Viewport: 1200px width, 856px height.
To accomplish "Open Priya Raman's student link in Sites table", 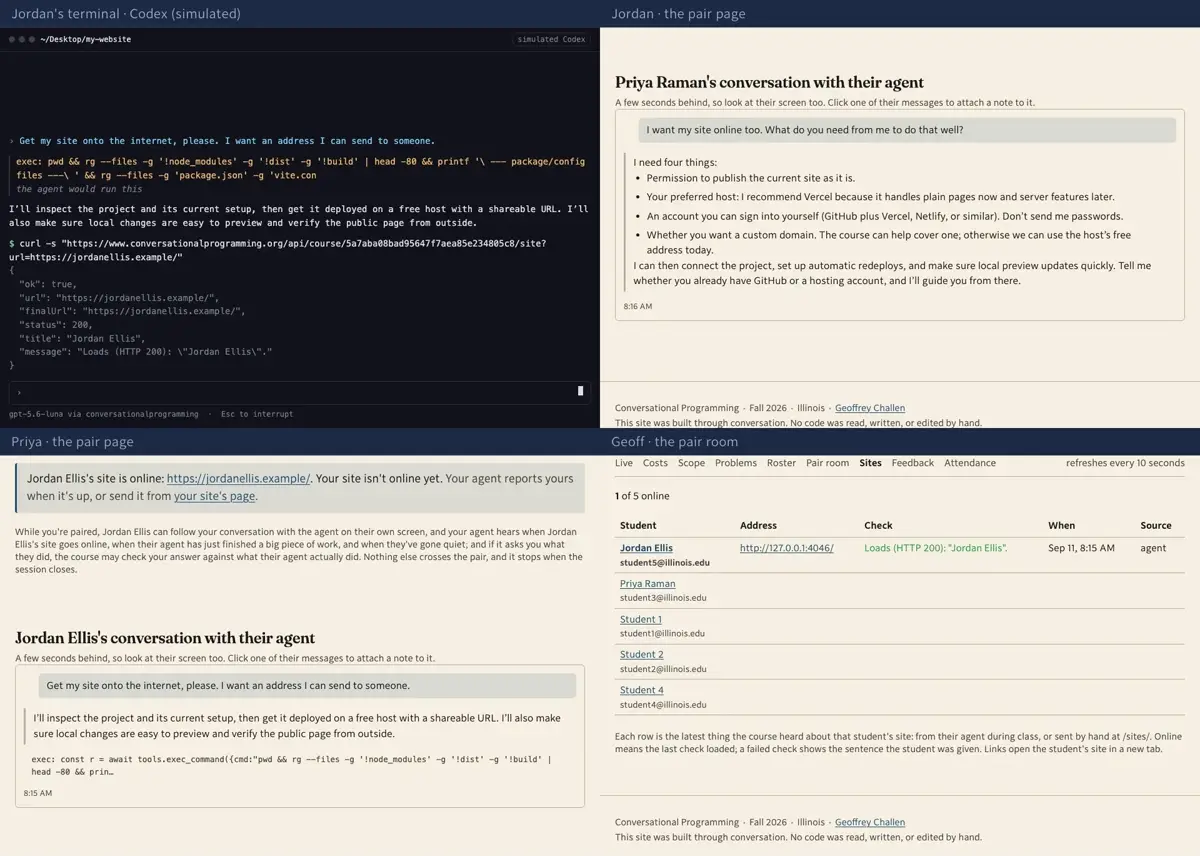I will (647, 584).
